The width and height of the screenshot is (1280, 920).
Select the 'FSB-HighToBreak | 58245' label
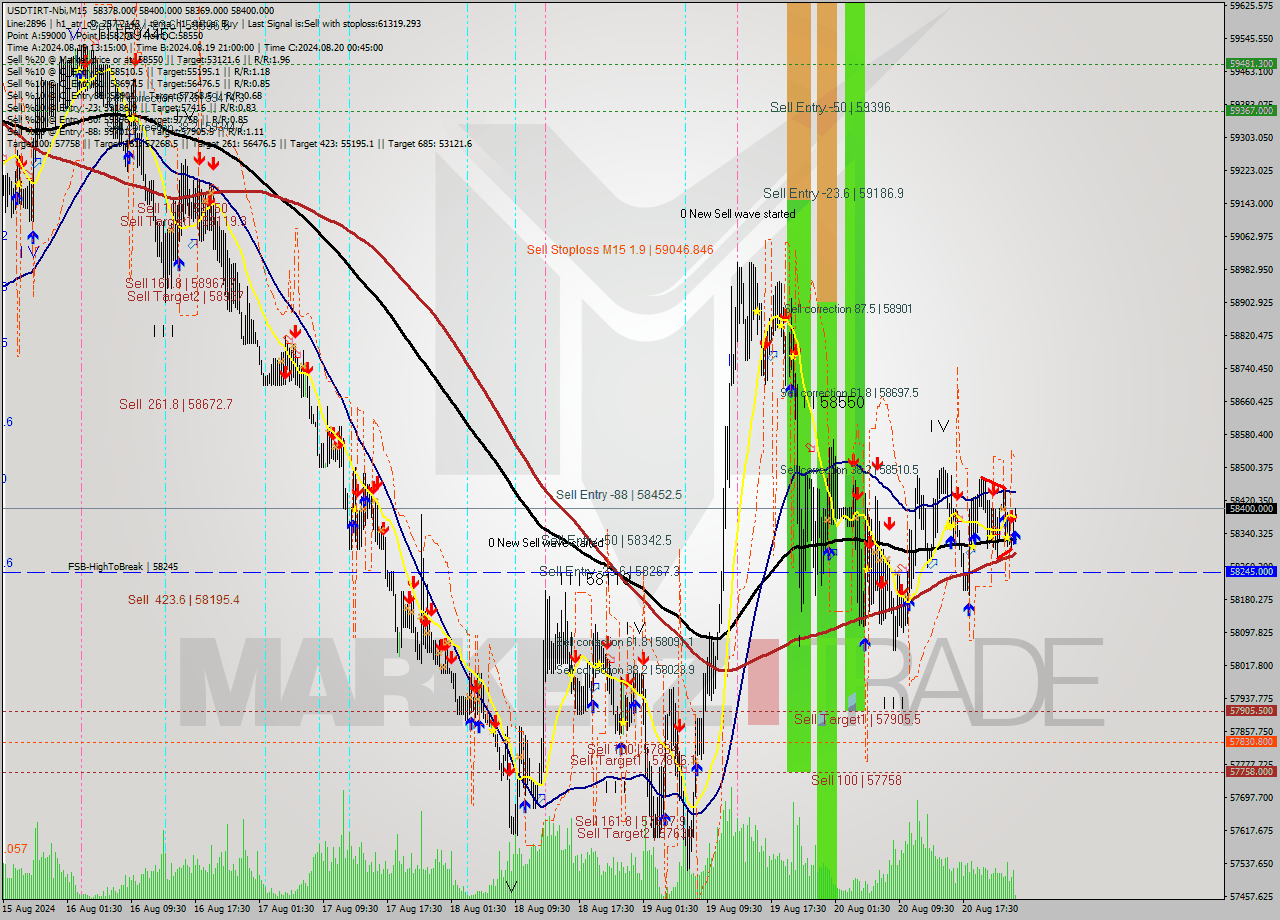pyautogui.click(x=123, y=566)
